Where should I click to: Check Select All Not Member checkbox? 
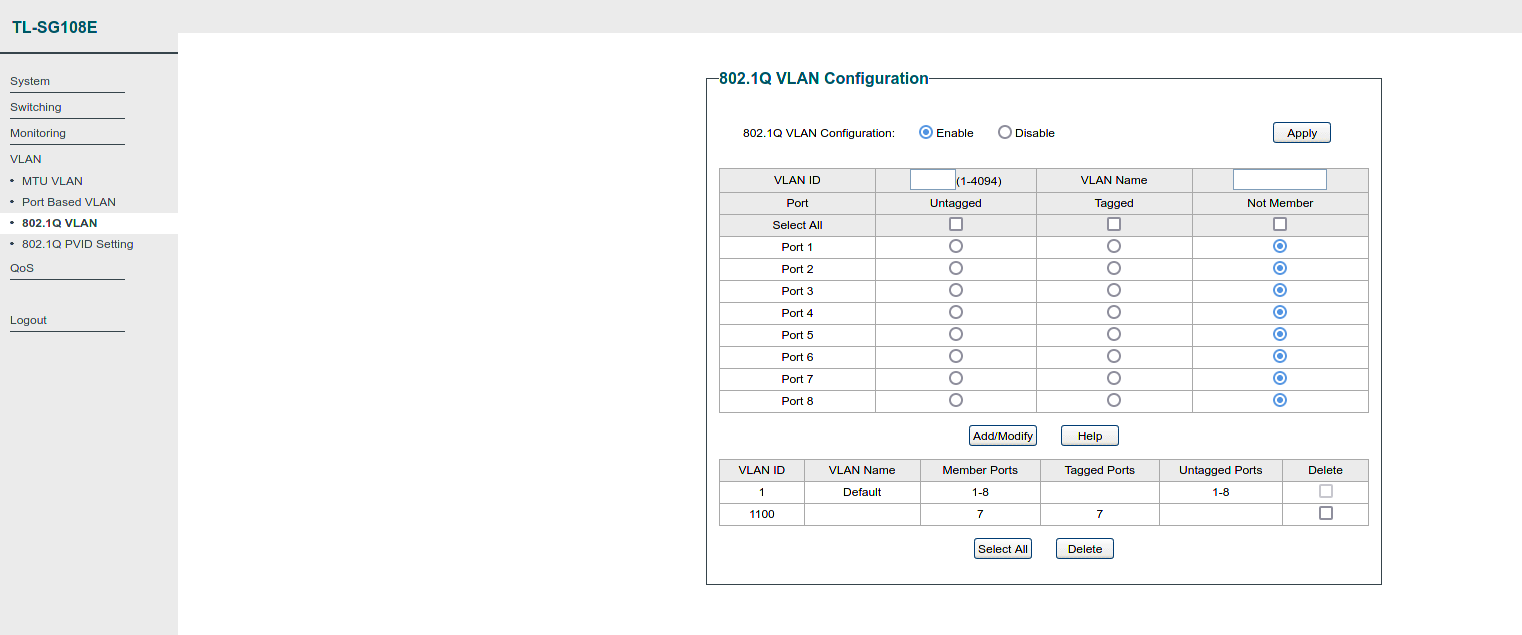pyautogui.click(x=1280, y=225)
